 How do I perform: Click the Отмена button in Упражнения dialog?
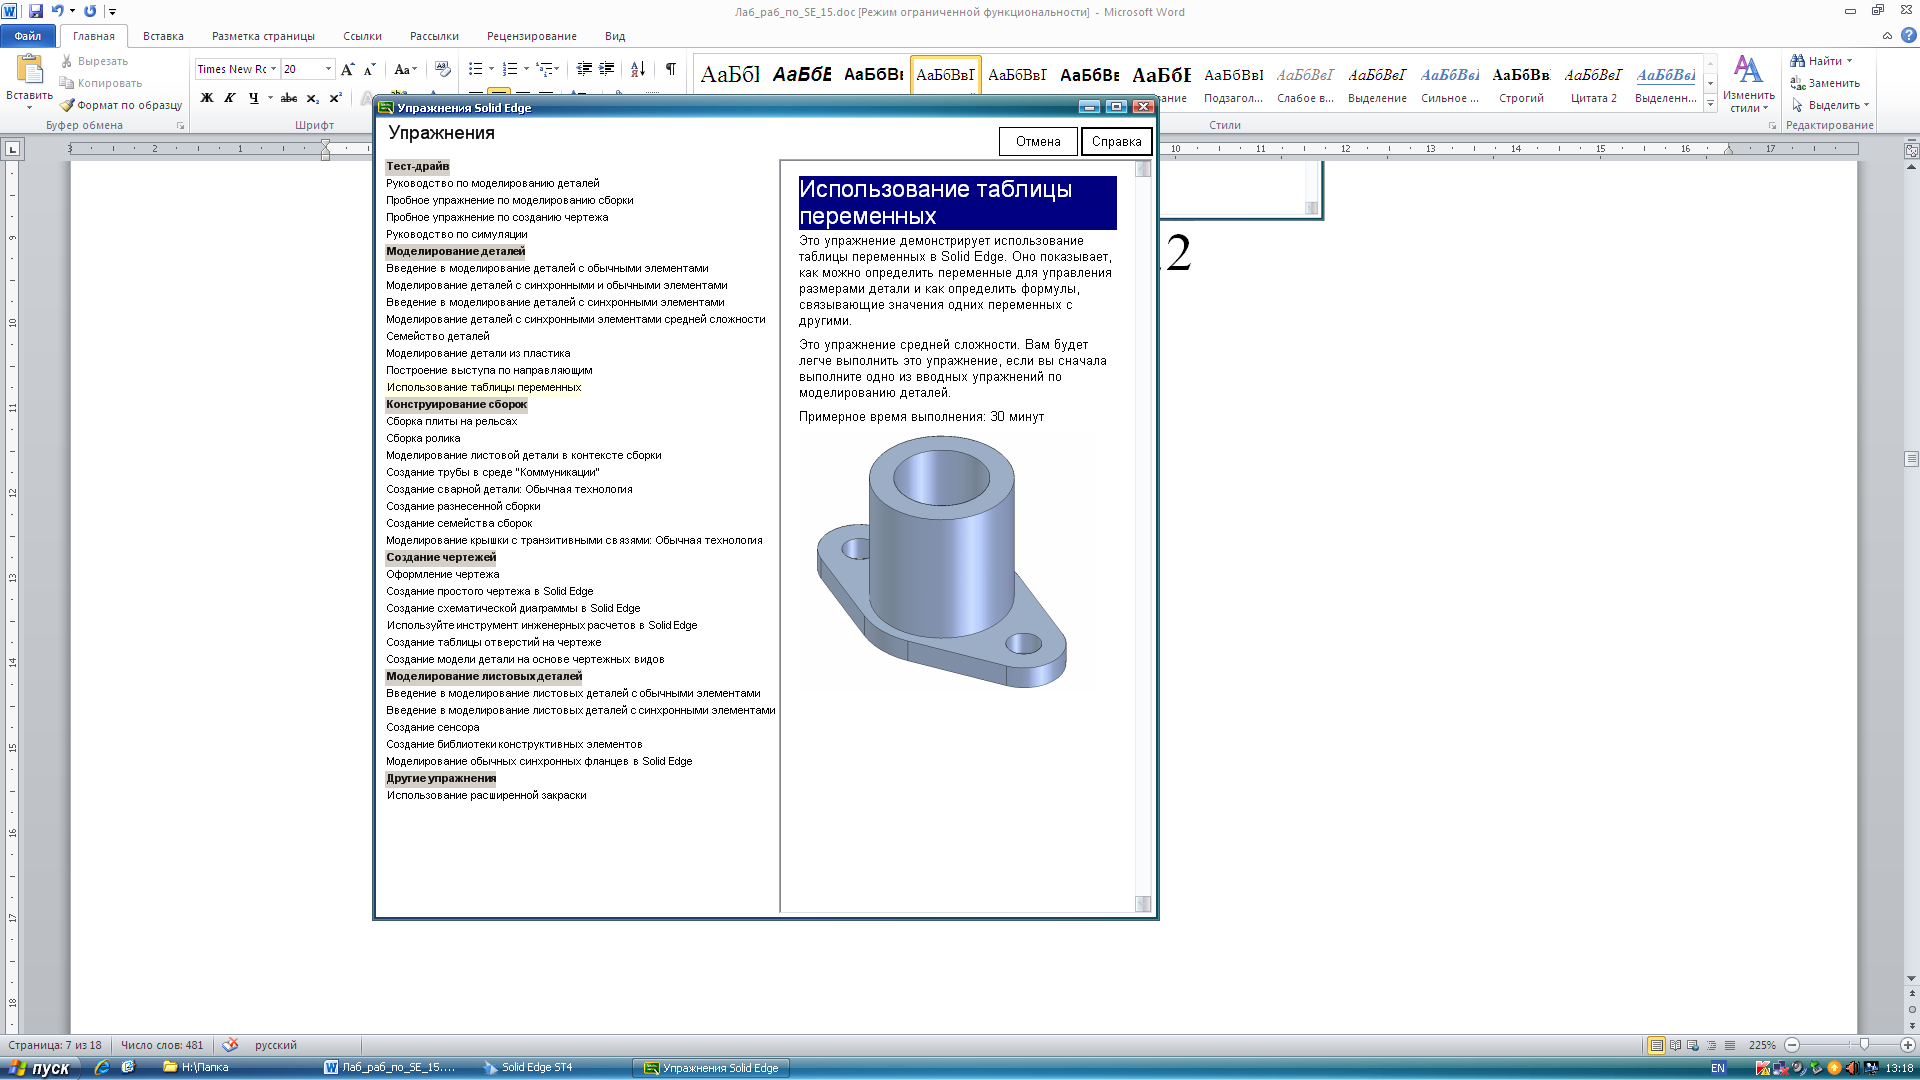click(1038, 142)
